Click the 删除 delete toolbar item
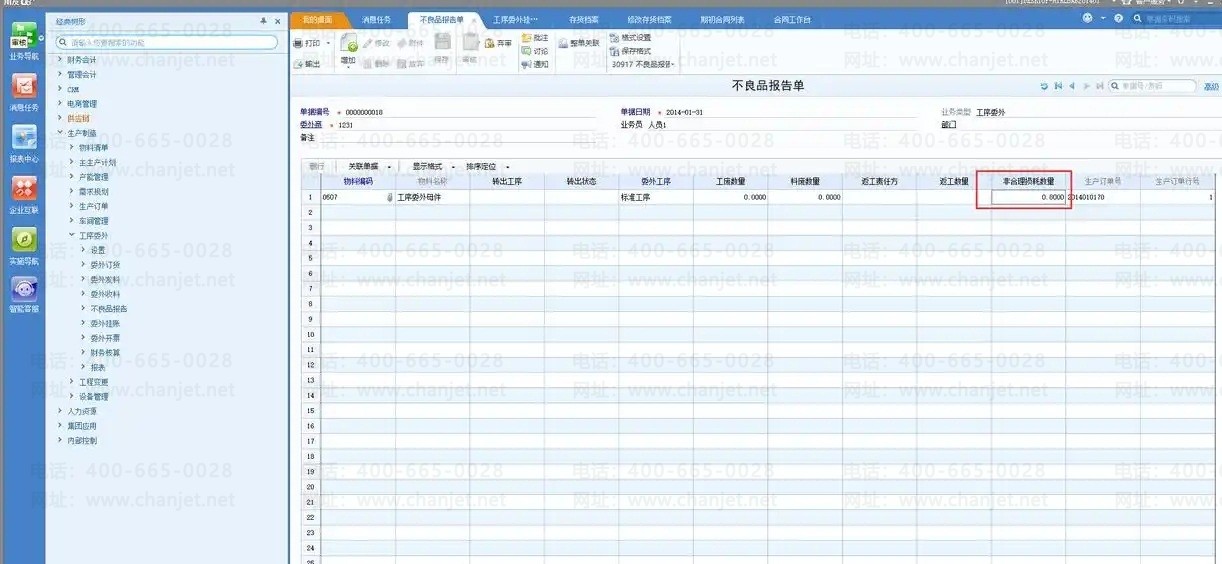Screen dimensions: 1222x564 point(376,63)
